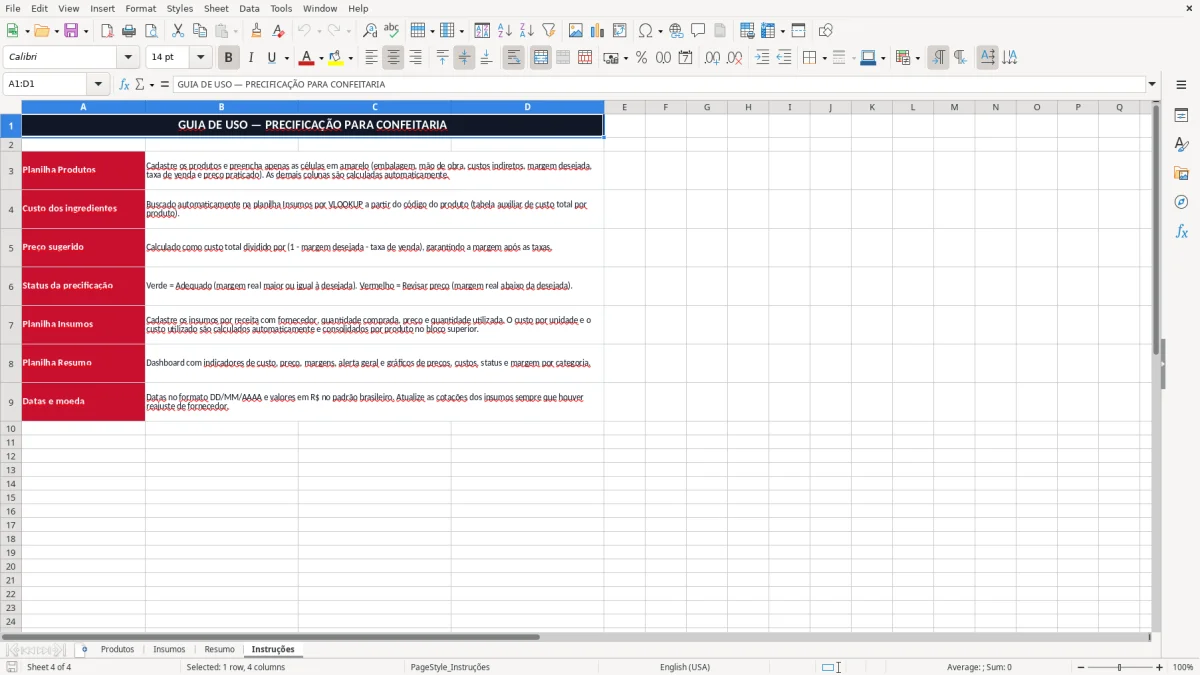Toggle Underline formatting
The width and height of the screenshot is (1200, 675).
(272, 58)
